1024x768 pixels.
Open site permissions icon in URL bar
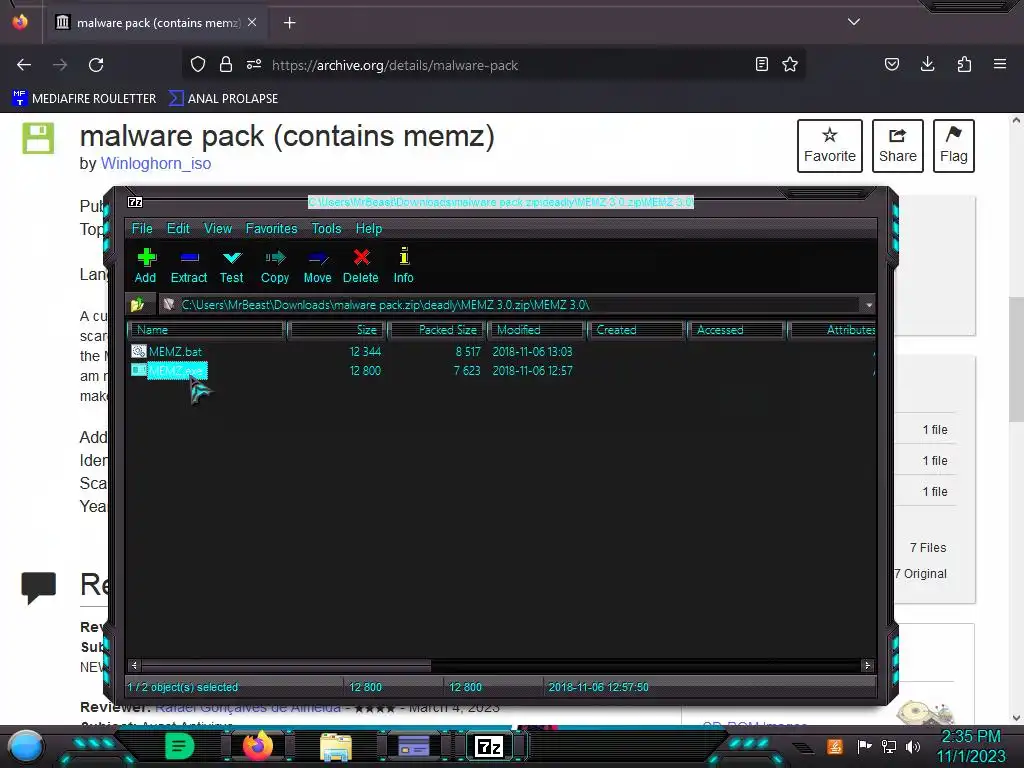click(x=254, y=64)
